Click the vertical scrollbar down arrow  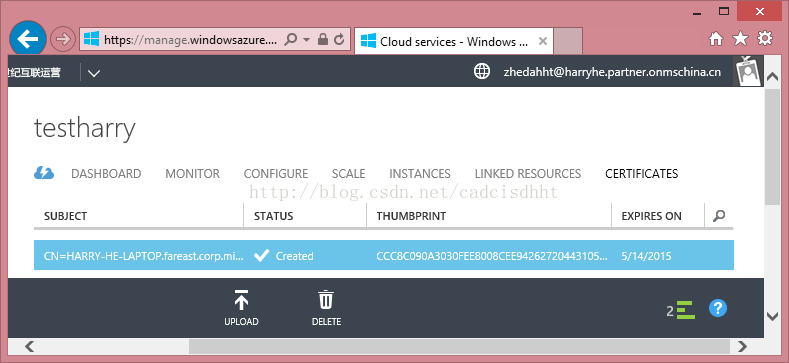pos(772,316)
